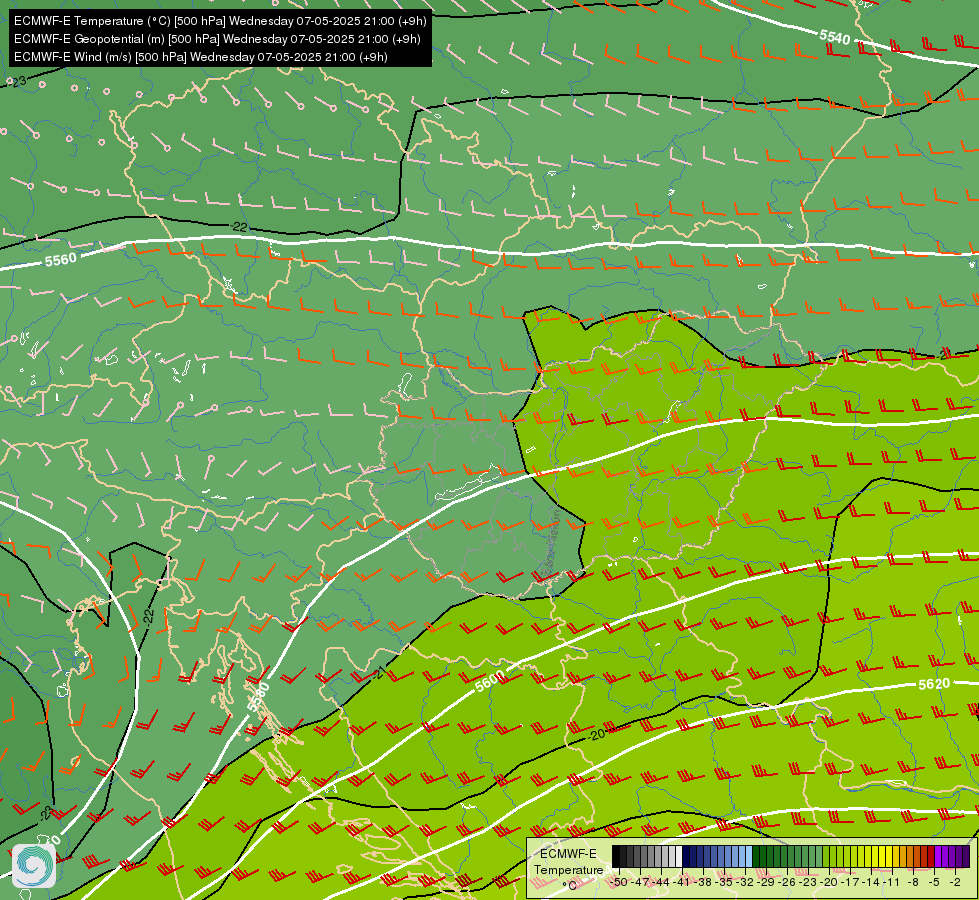Click the -11 value on the temperature legend
This screenshot has width=979, height=900.
coord(891,882)
